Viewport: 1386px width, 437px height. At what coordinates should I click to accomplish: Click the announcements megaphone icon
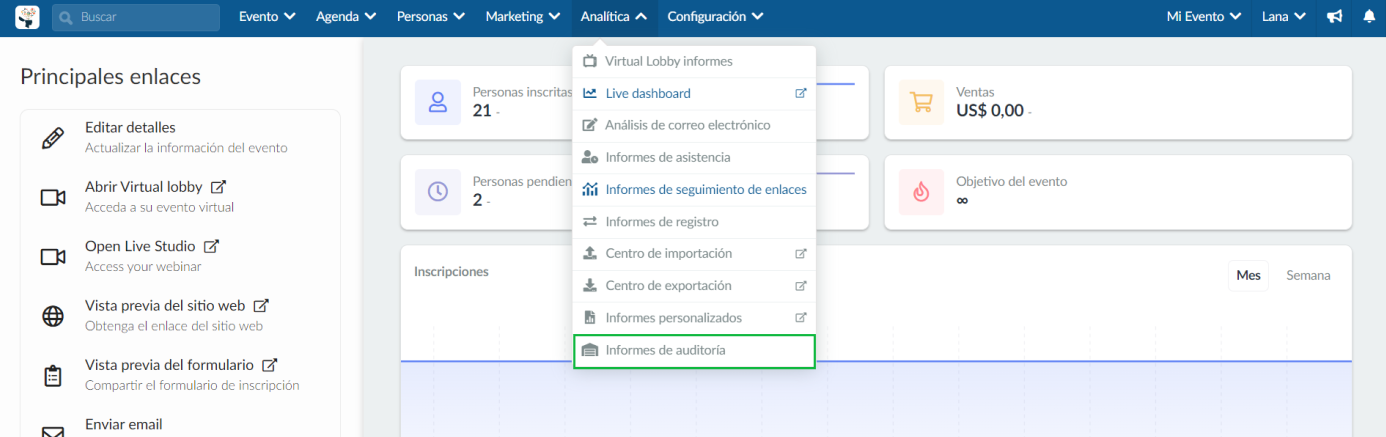click(1334, 17)
